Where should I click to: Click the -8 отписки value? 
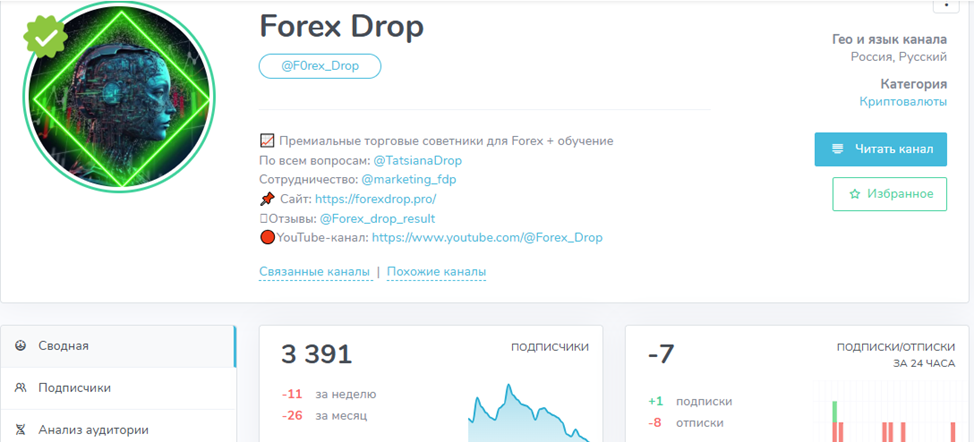655,423
